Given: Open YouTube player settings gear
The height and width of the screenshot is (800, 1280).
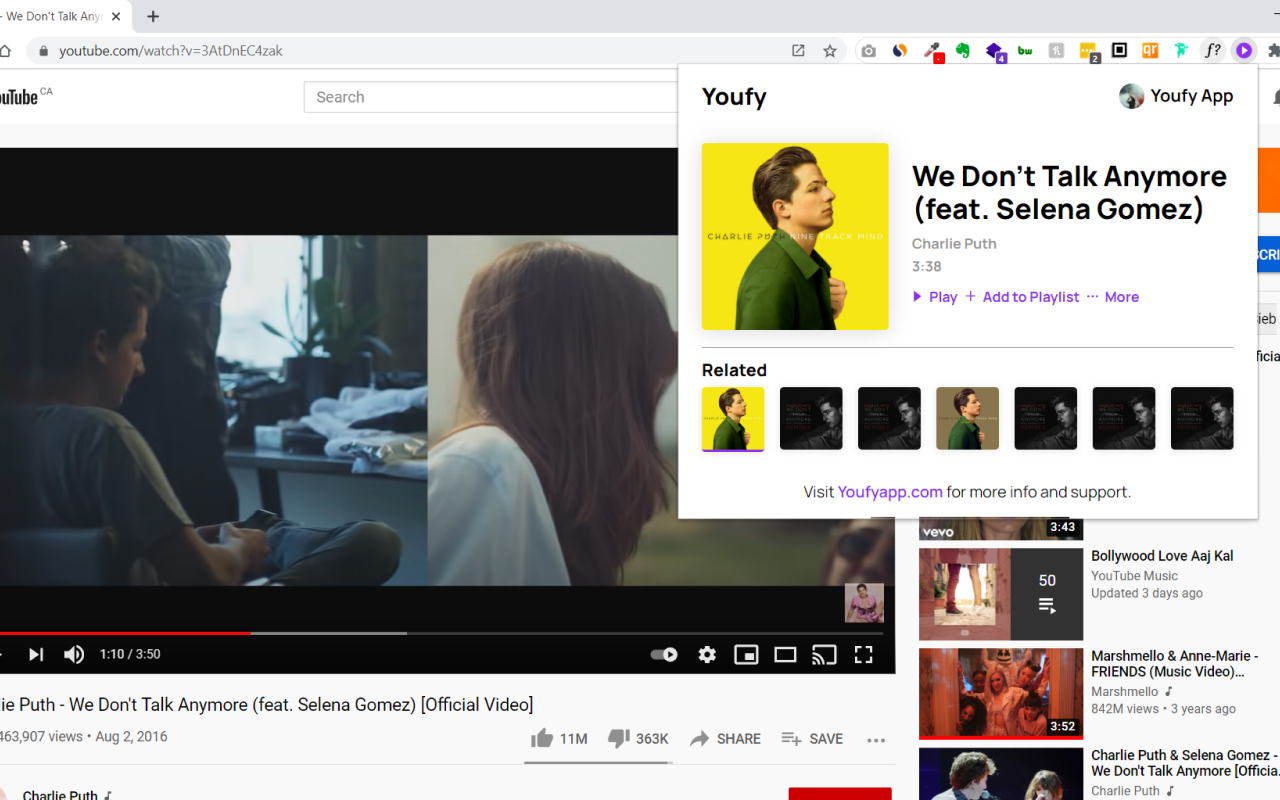Looking at the screenshot, I should tap(706, 654).
